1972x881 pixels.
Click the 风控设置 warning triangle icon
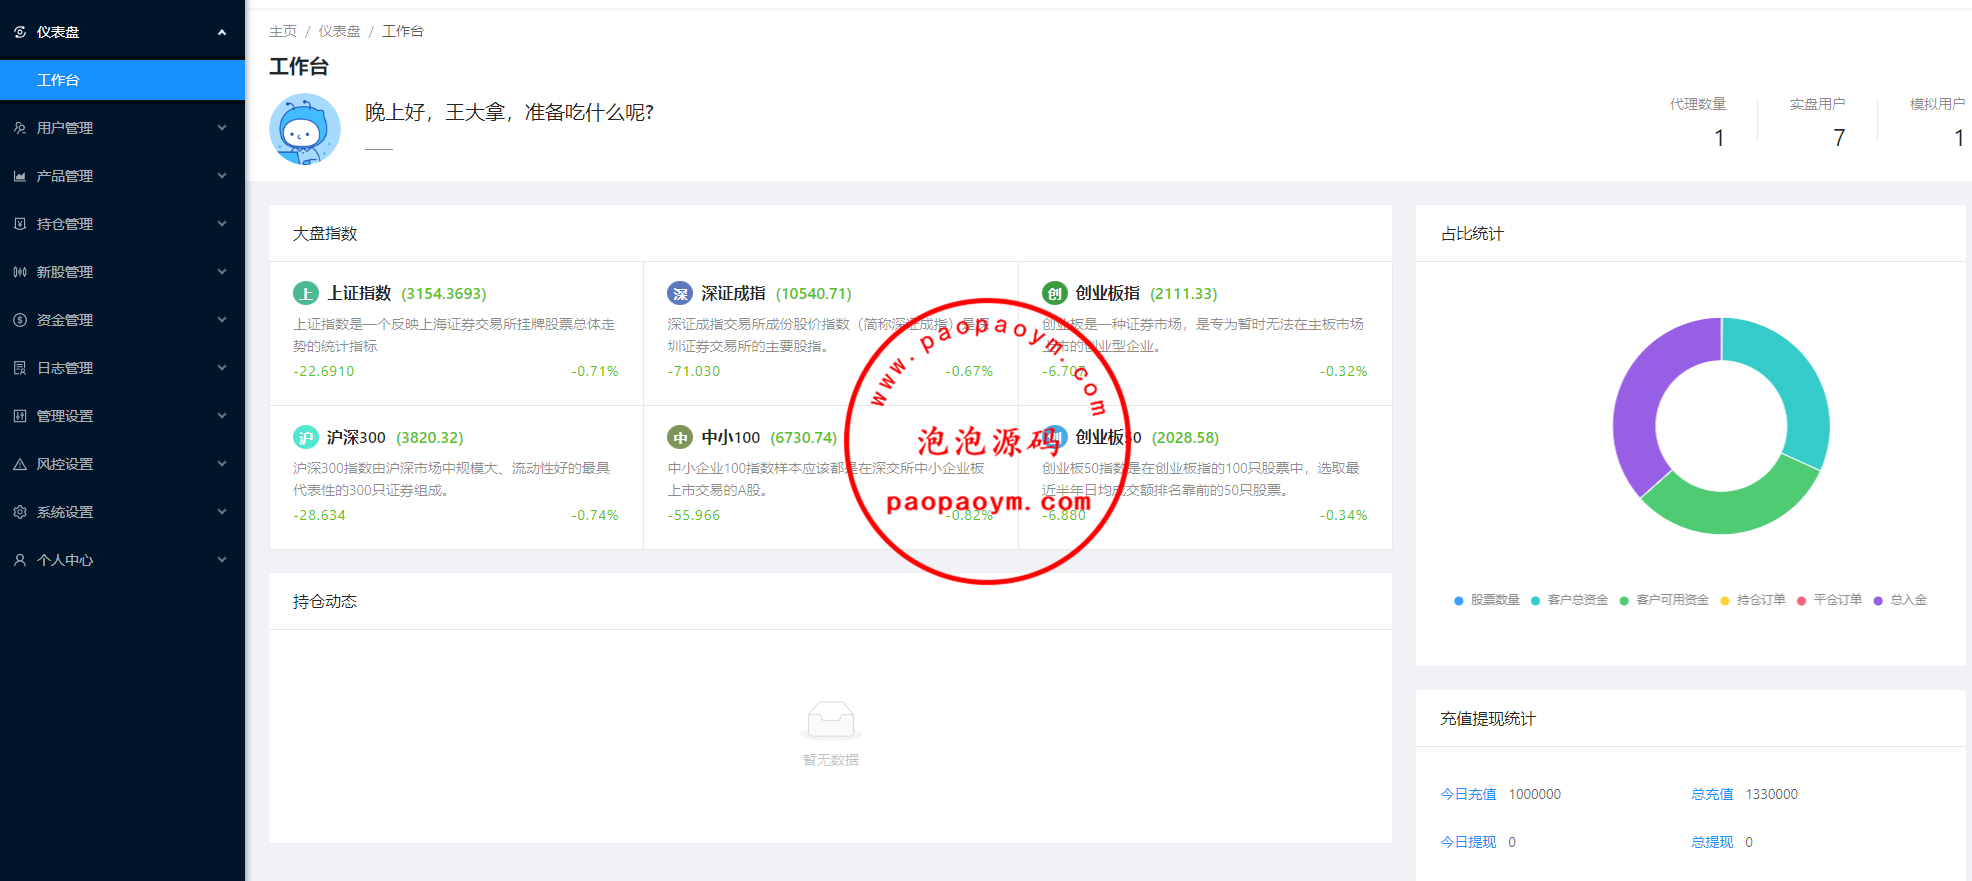(x=20, y=464)
